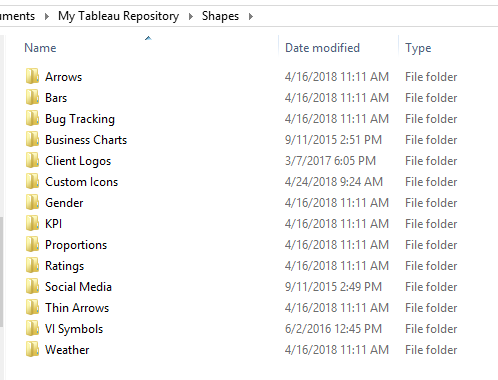Select the VI Symbols folder icon
Screen dimensions: 498x380
32,328
